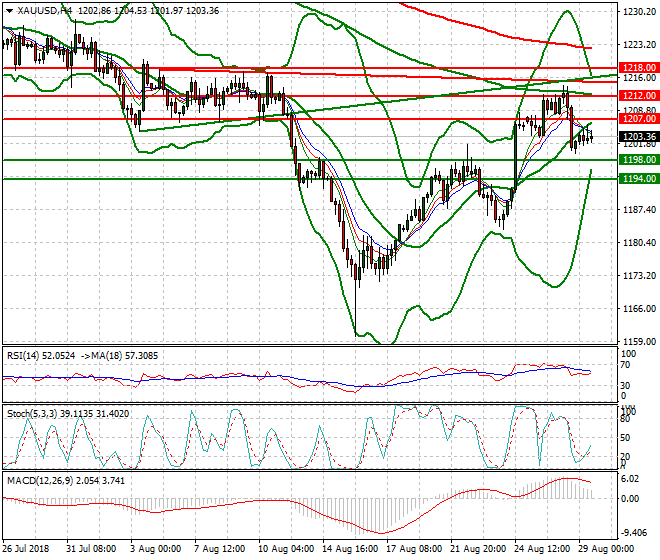The height and width of the screenshot is (560, 660).
Task: Click the 1180.40 price axis value
Action: [x=639, y=243]
